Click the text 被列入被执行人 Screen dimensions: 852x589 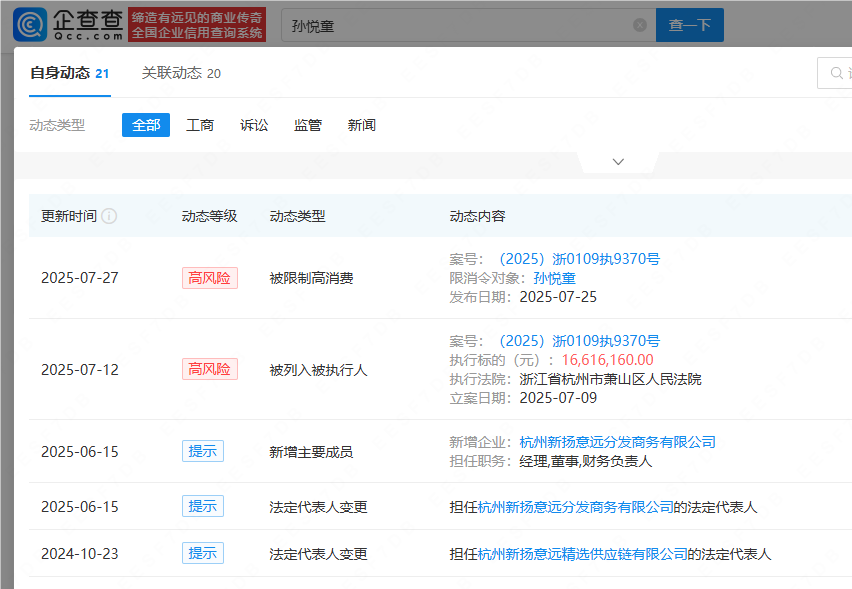tap(318, 370)
